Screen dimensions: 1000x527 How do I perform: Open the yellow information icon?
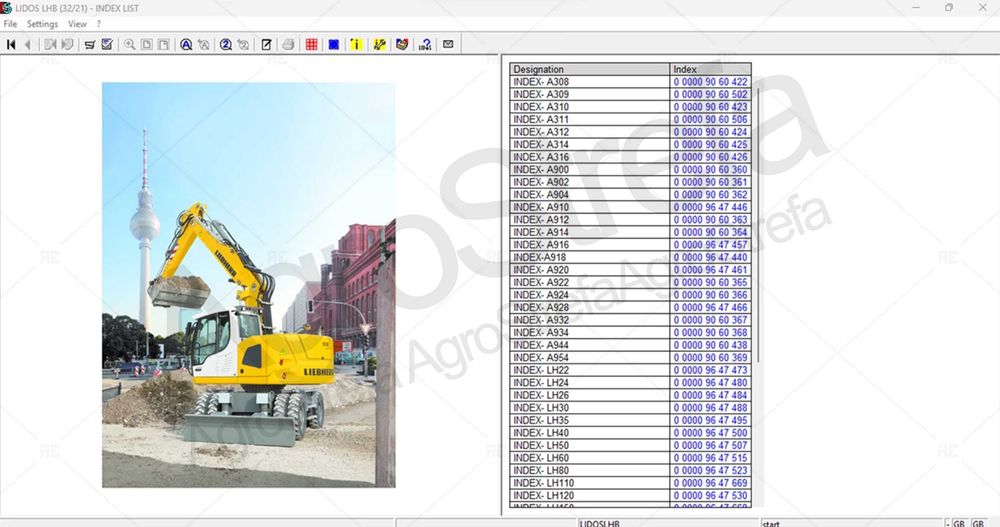pos(357,44)
